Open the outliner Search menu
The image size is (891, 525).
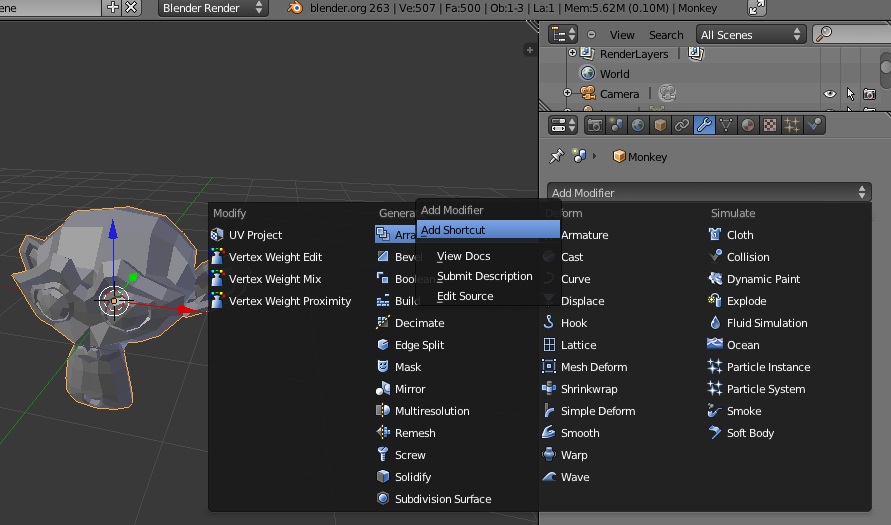(666, 35)
